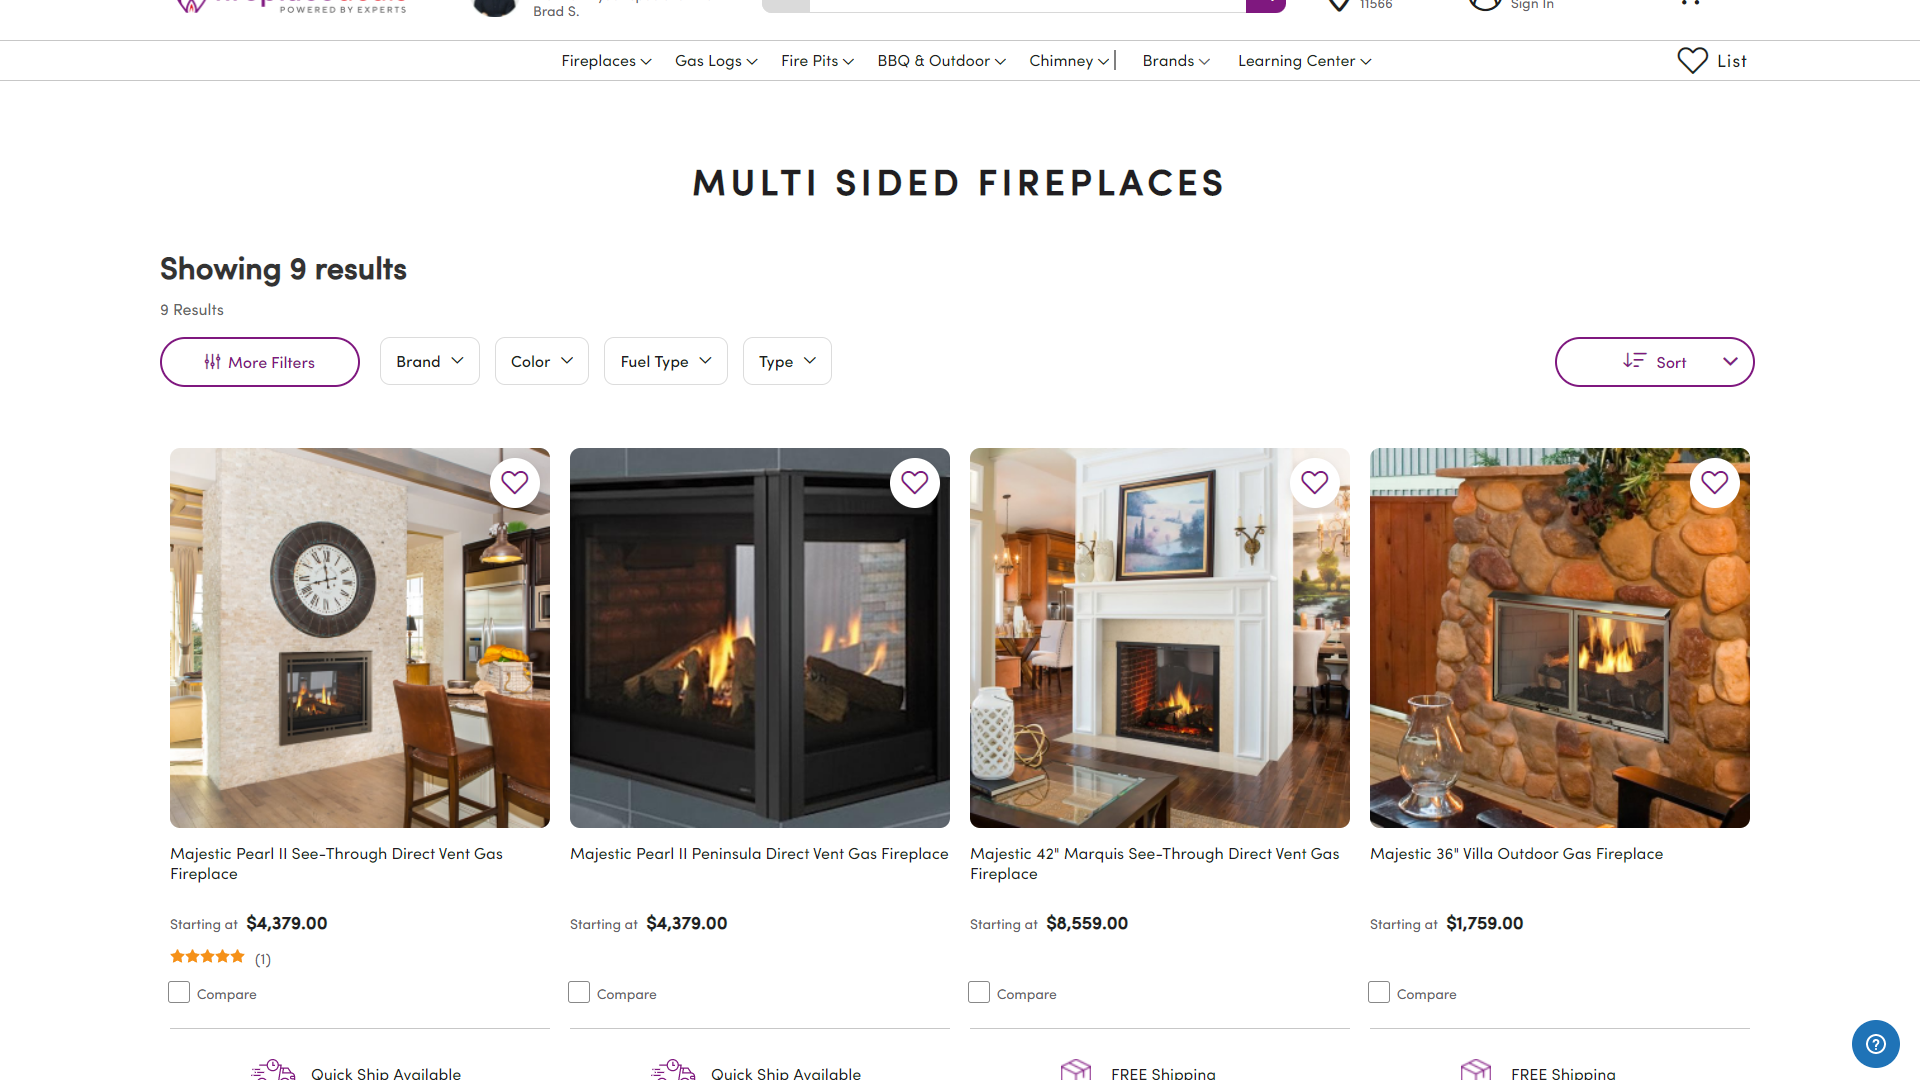
Task: Click the sort order arrows icon
Action: 1634,361
